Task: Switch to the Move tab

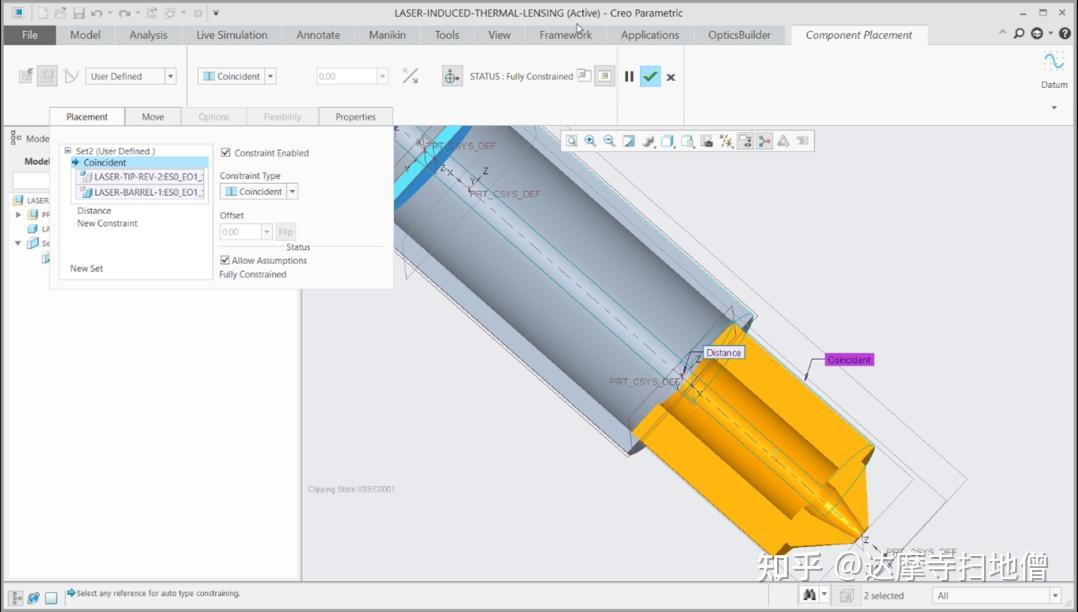Action: pyautogui.click(x=152, y=117)
